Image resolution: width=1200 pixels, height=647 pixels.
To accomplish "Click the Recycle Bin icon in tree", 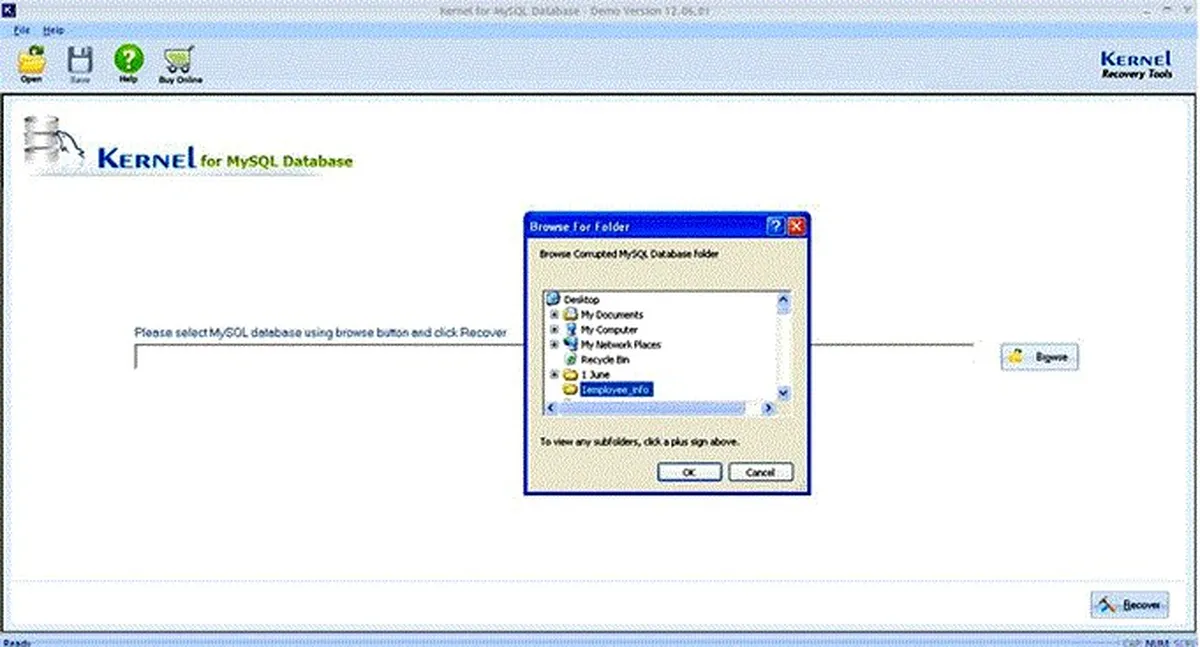I will [x=571, y=359].
